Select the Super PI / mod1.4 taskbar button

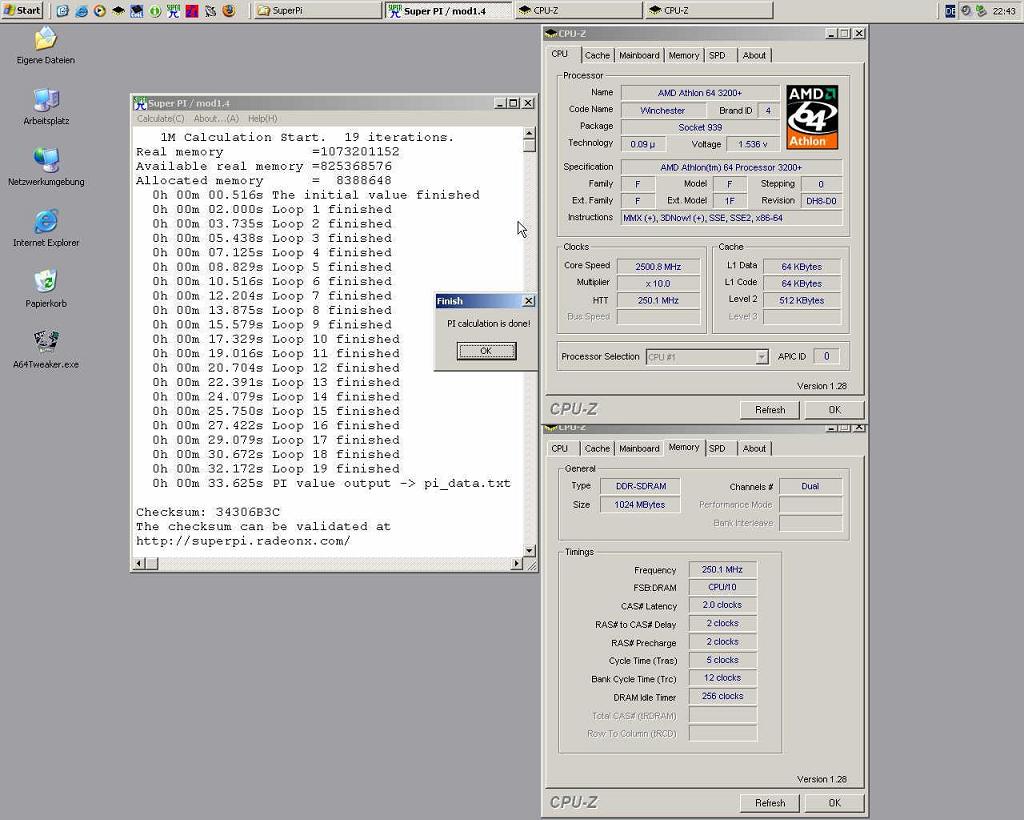click(x=449, y=10)
